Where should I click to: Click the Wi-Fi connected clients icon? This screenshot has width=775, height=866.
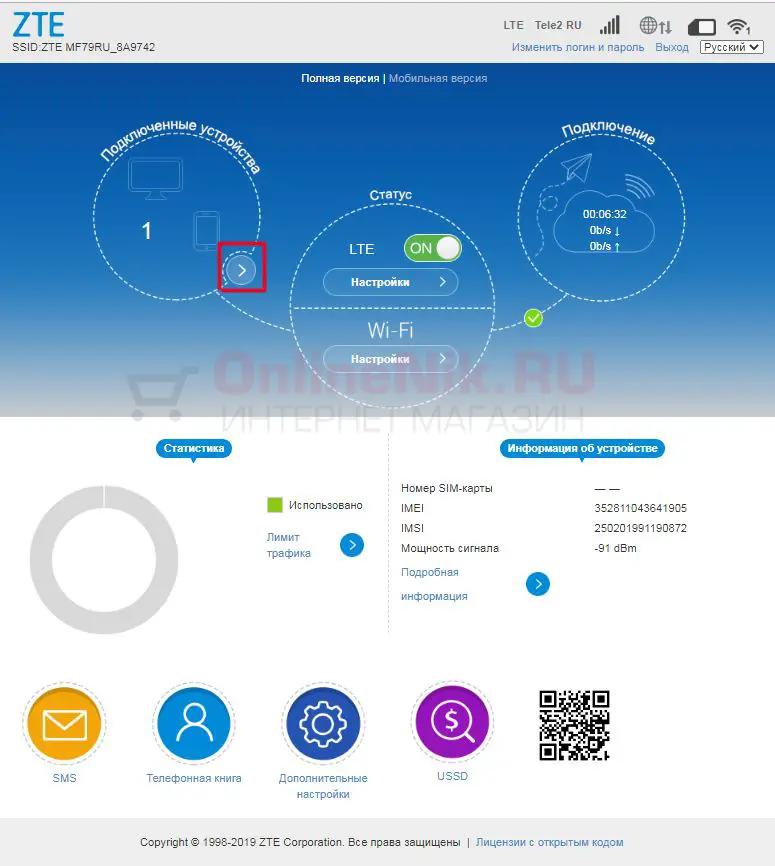point(738,26)
